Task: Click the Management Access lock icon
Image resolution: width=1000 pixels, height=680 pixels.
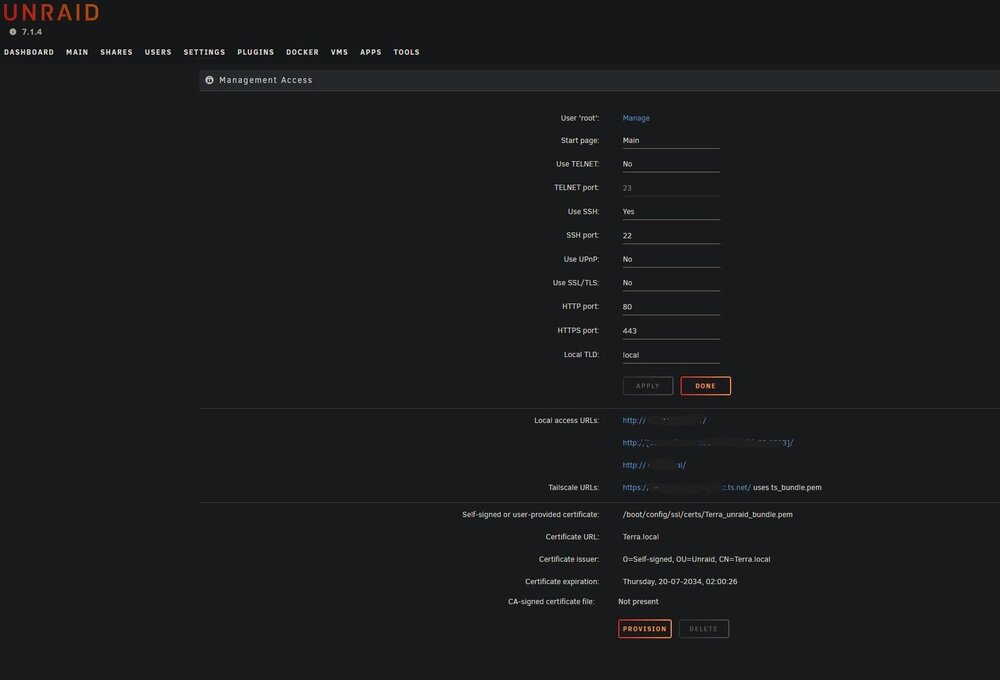Action: [209, 80]
